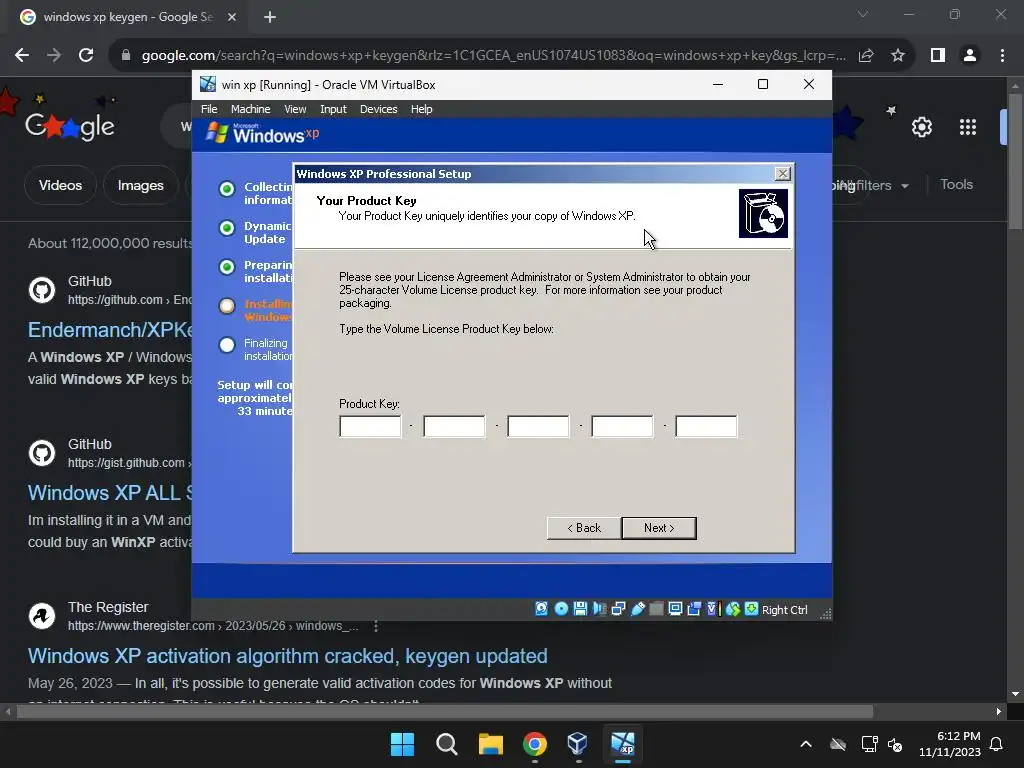The image size is (1024, 768).
Task: Share this page from the address bar
Action: 866,56
